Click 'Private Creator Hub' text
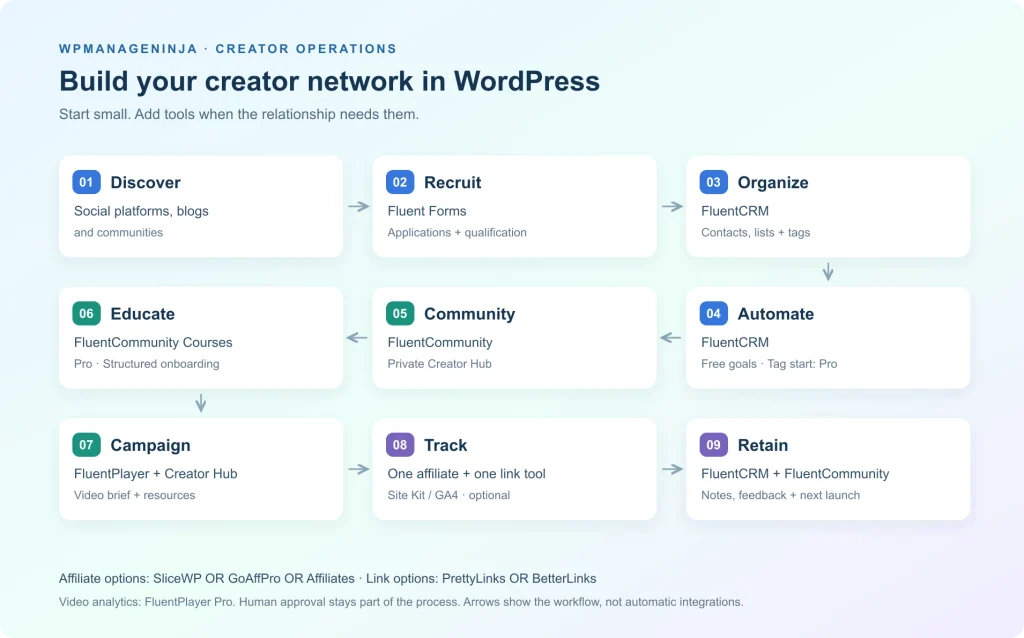 pos(439,364)
